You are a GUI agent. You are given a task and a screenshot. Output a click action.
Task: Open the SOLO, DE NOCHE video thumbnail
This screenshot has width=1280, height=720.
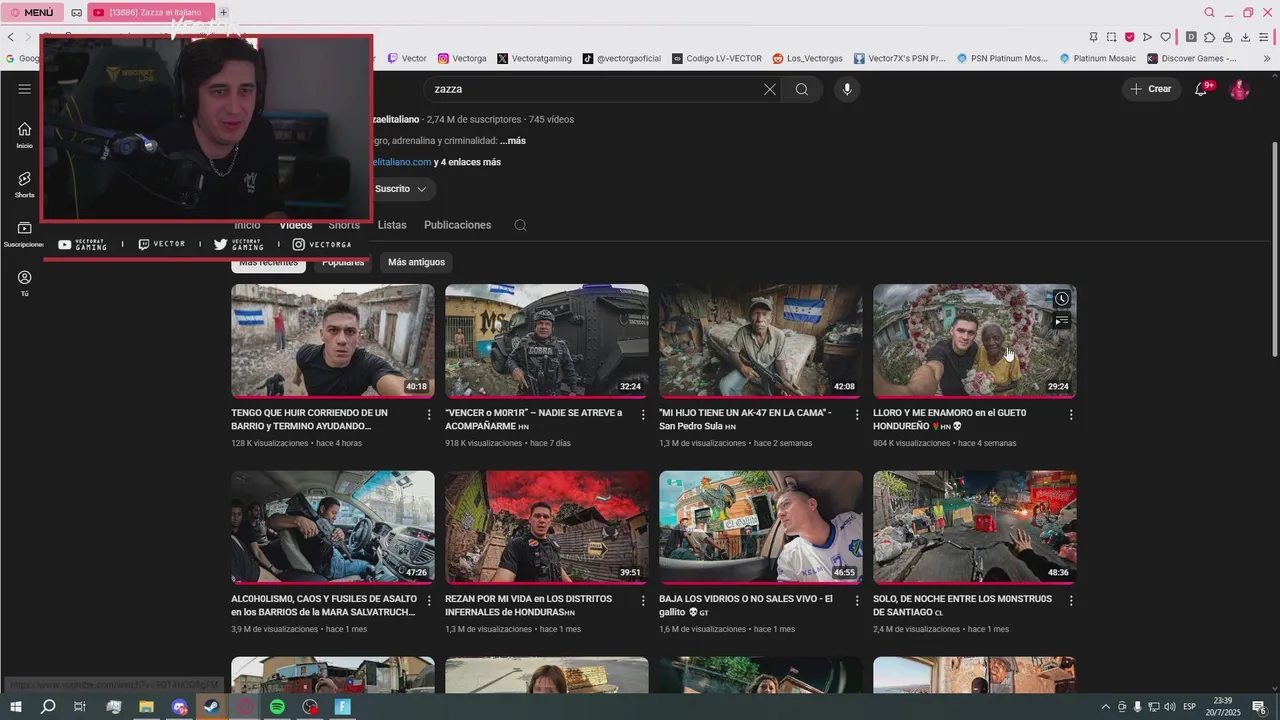tap(975, 527)
